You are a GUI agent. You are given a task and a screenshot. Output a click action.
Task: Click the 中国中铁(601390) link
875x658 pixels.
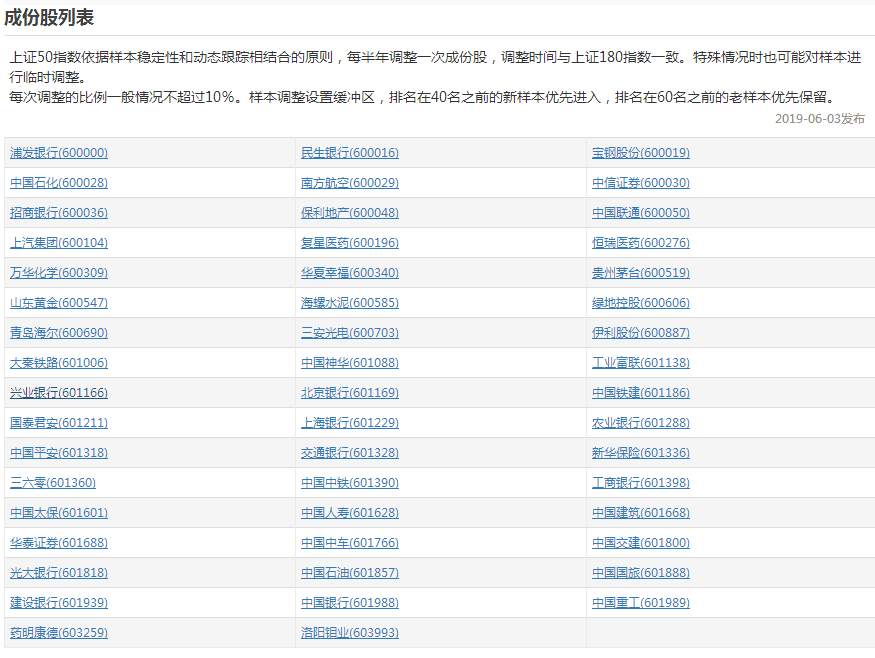pos(350,483)
